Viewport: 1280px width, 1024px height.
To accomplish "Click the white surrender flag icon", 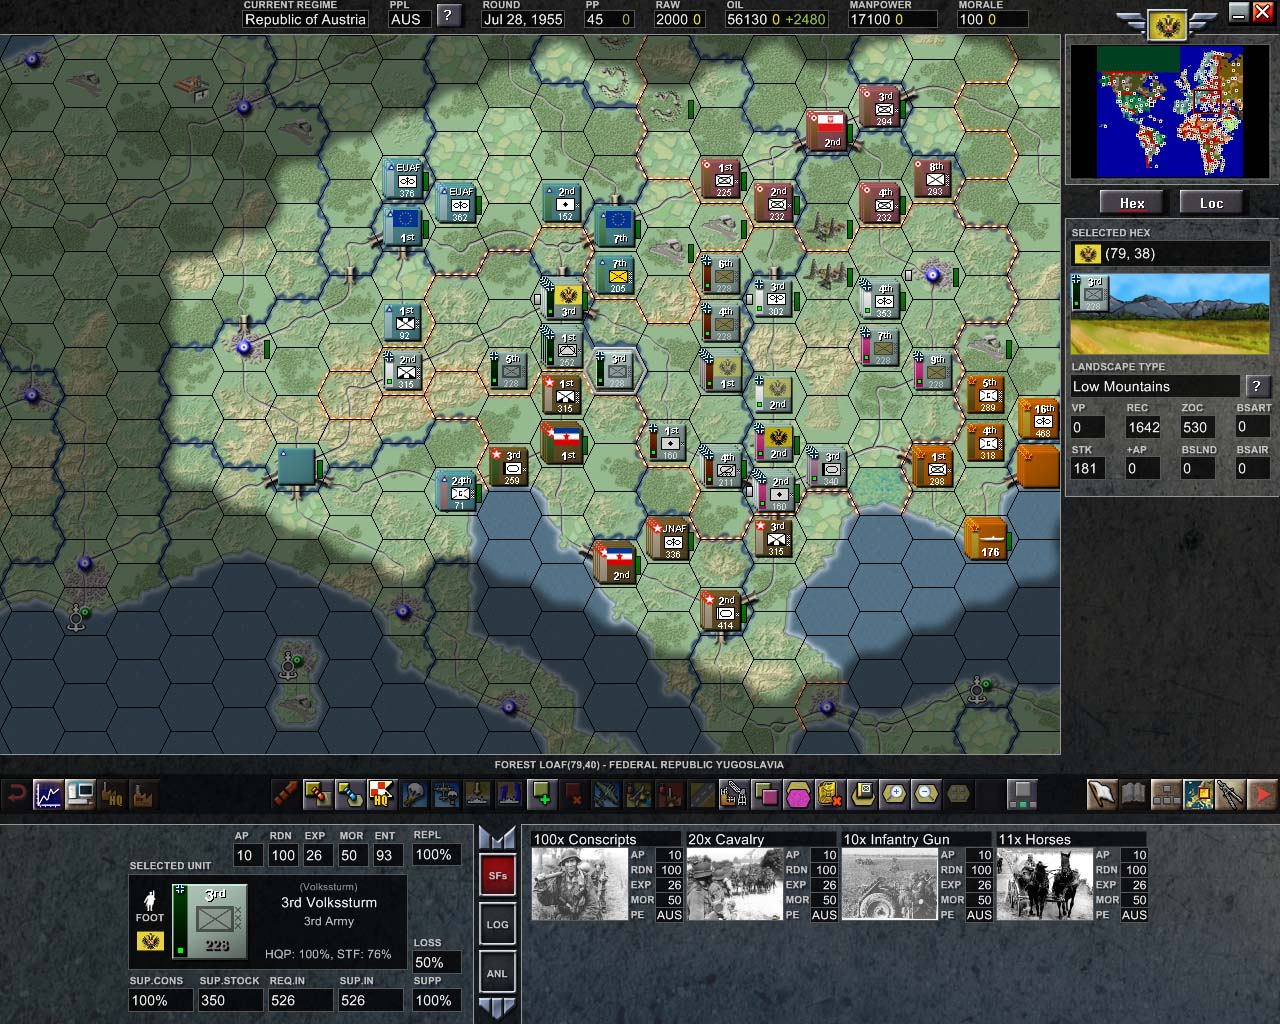I will 1100,795.
